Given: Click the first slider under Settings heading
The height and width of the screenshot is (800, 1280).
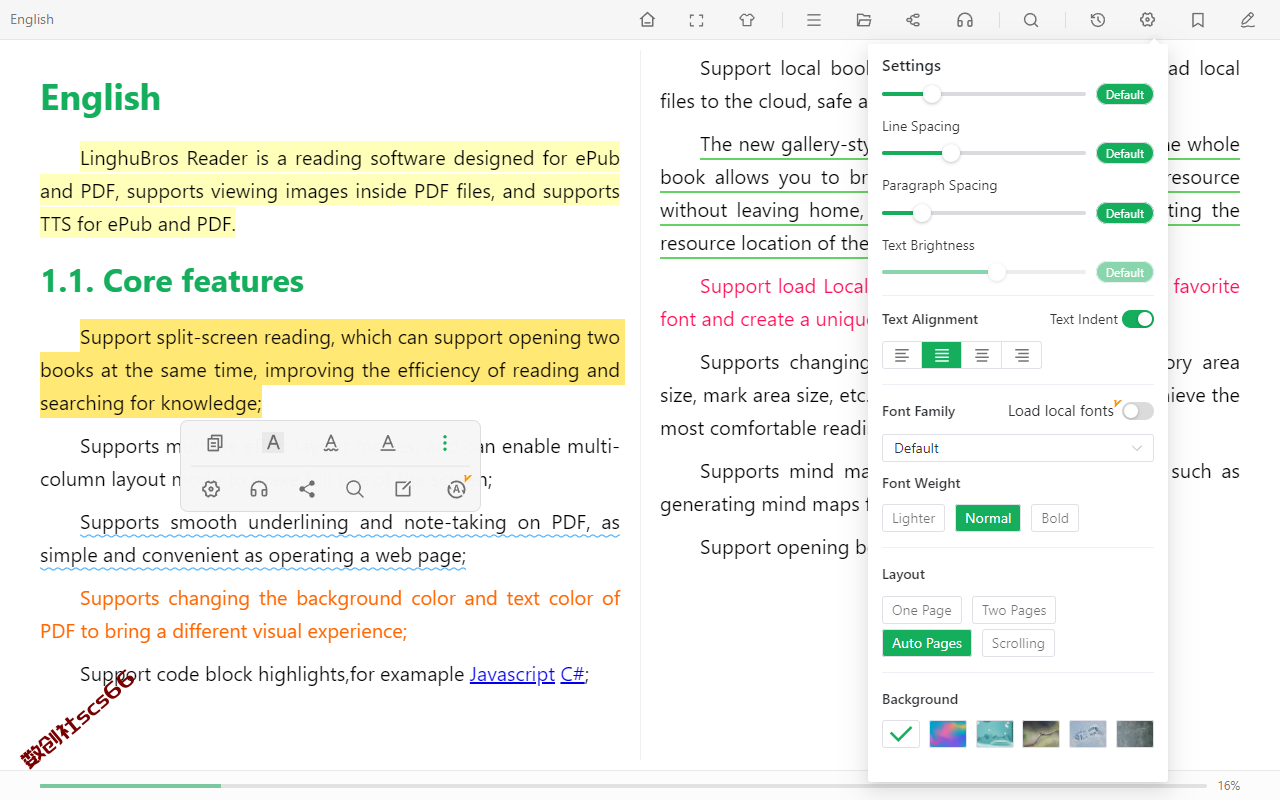Looking at the screenshot, I should 984,94.
